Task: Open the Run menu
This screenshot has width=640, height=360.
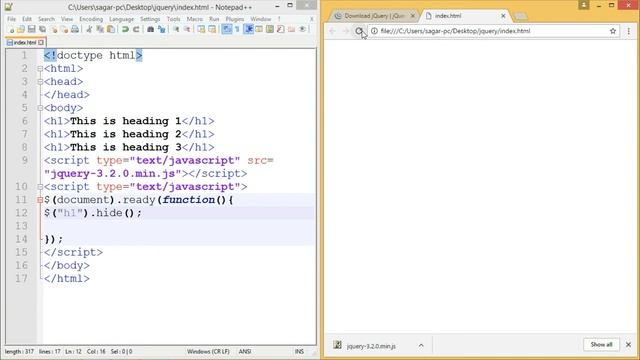Action: click(214, 19)
